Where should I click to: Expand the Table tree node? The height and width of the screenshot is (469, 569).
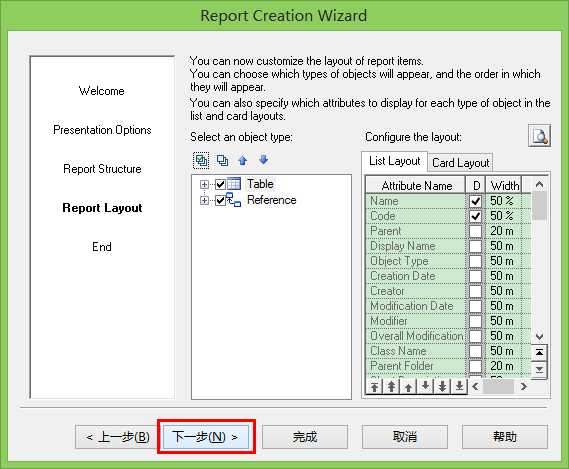tap(204, 184)
